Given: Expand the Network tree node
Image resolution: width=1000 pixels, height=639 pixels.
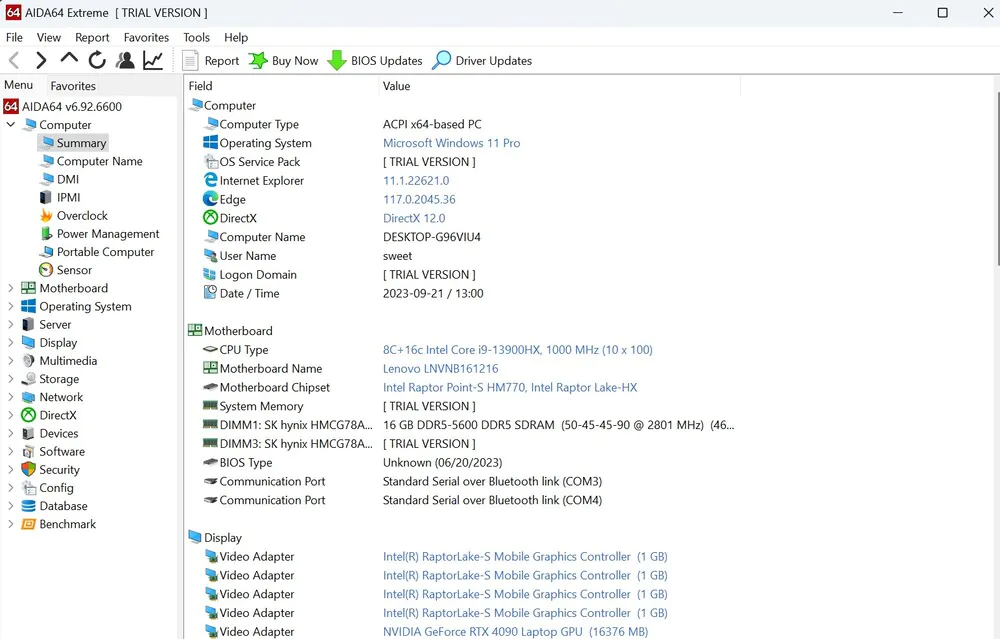Looking at the screenshot, I should [10, 397].
